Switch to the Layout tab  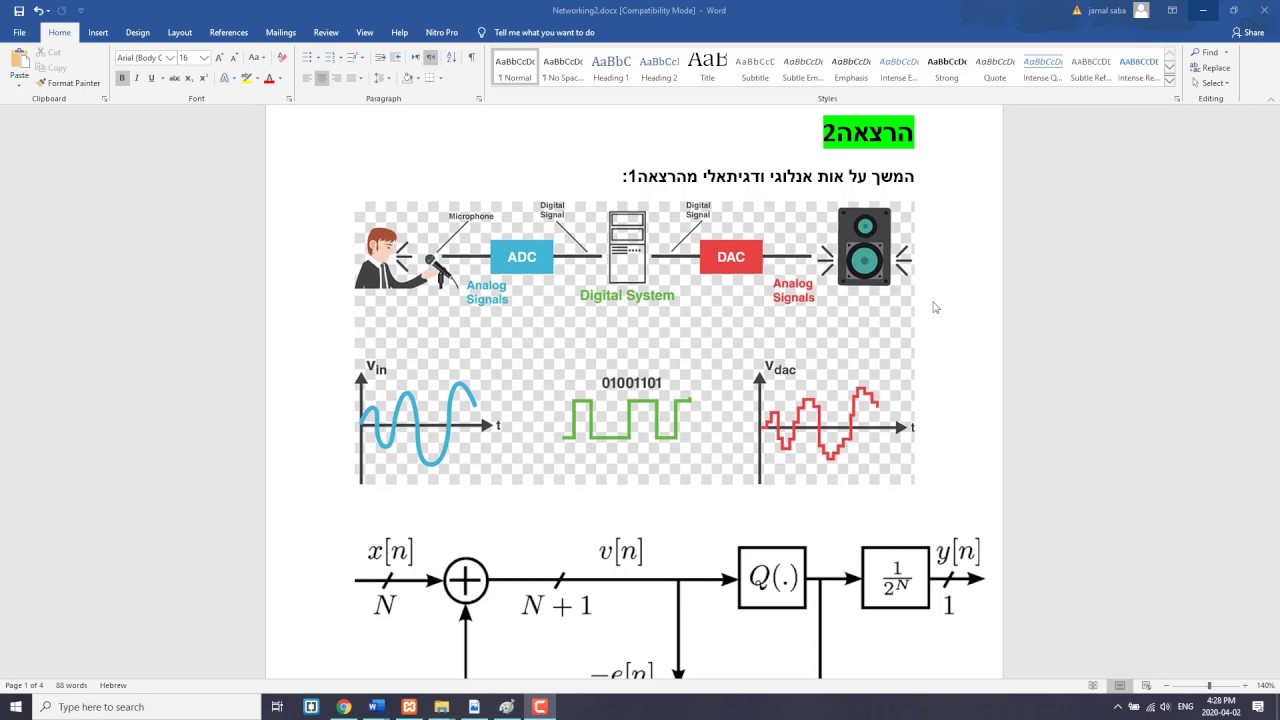[x=180, y=32]
